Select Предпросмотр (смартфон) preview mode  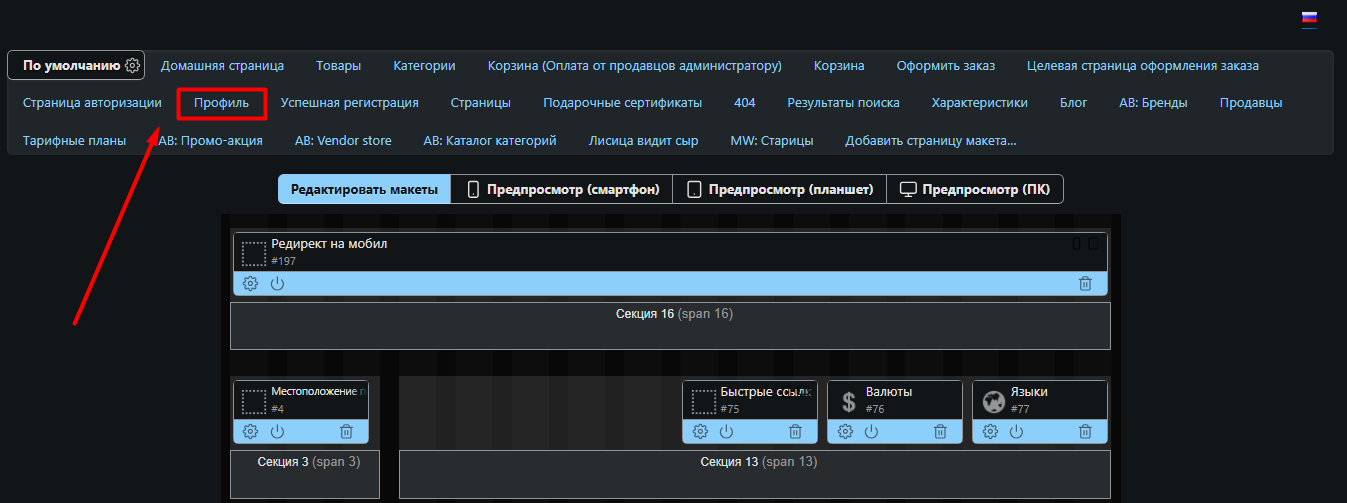pyautogui.click(x=562, y=189)
